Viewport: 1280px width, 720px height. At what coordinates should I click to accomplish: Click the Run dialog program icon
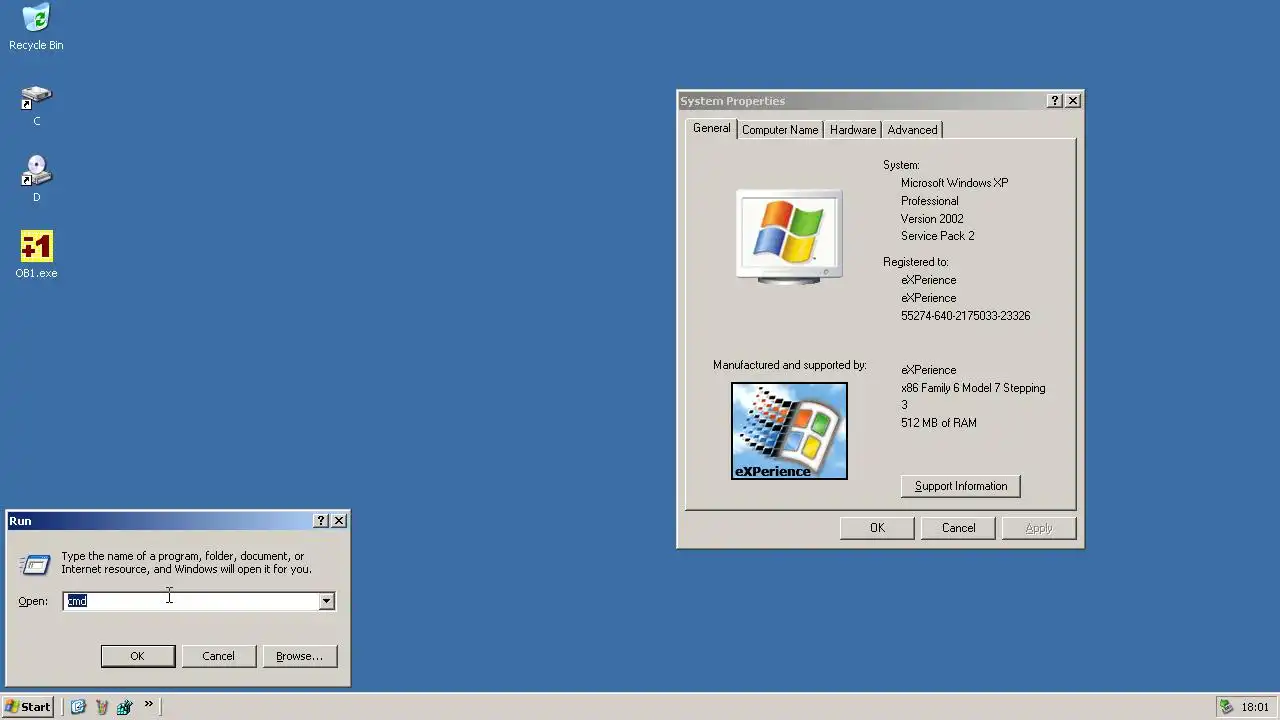pyautogui.click(x=35, y=565)
